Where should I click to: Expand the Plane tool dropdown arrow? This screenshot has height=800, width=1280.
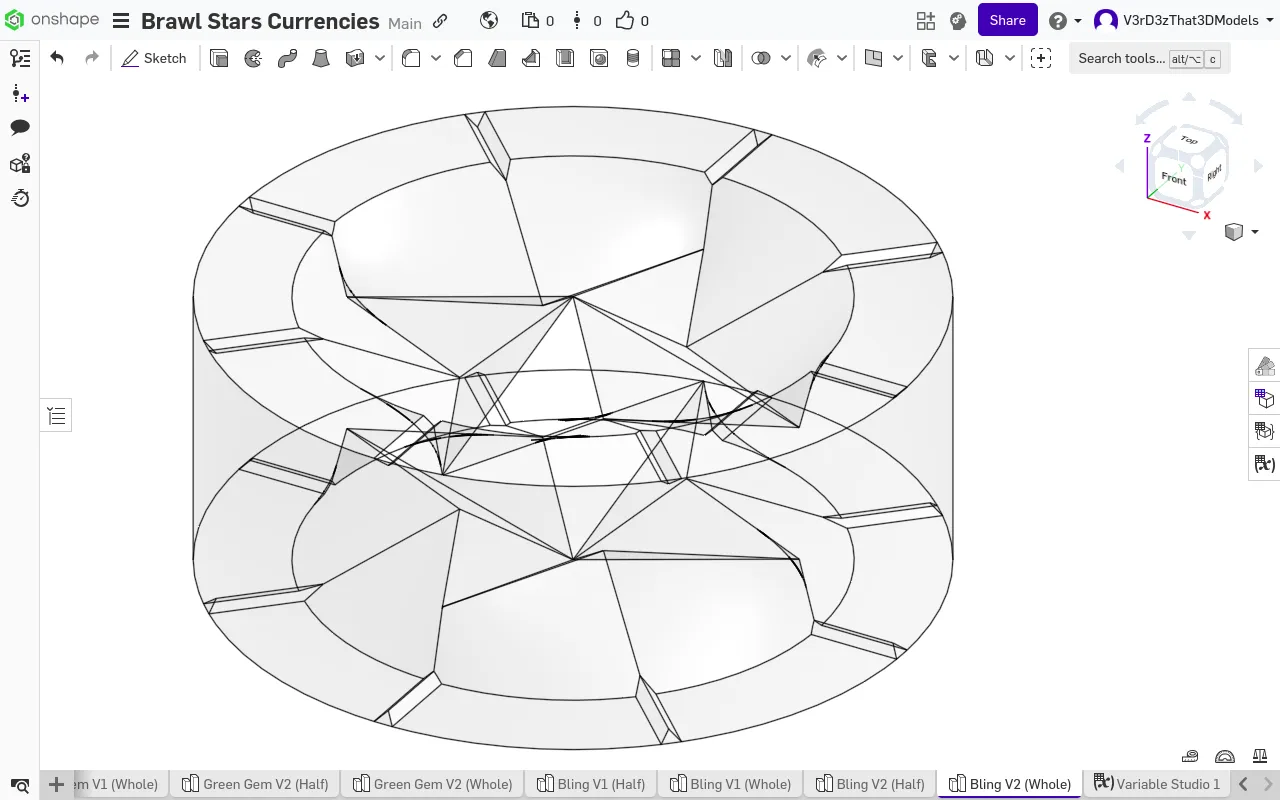[898, 58]
